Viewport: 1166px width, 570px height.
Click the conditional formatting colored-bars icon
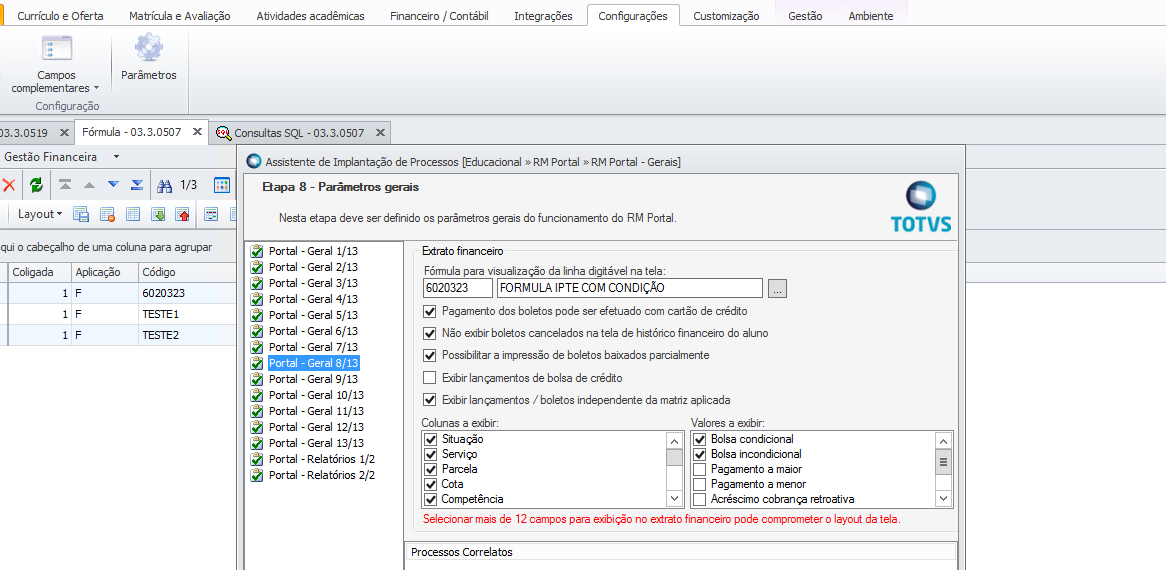(211, 214)
